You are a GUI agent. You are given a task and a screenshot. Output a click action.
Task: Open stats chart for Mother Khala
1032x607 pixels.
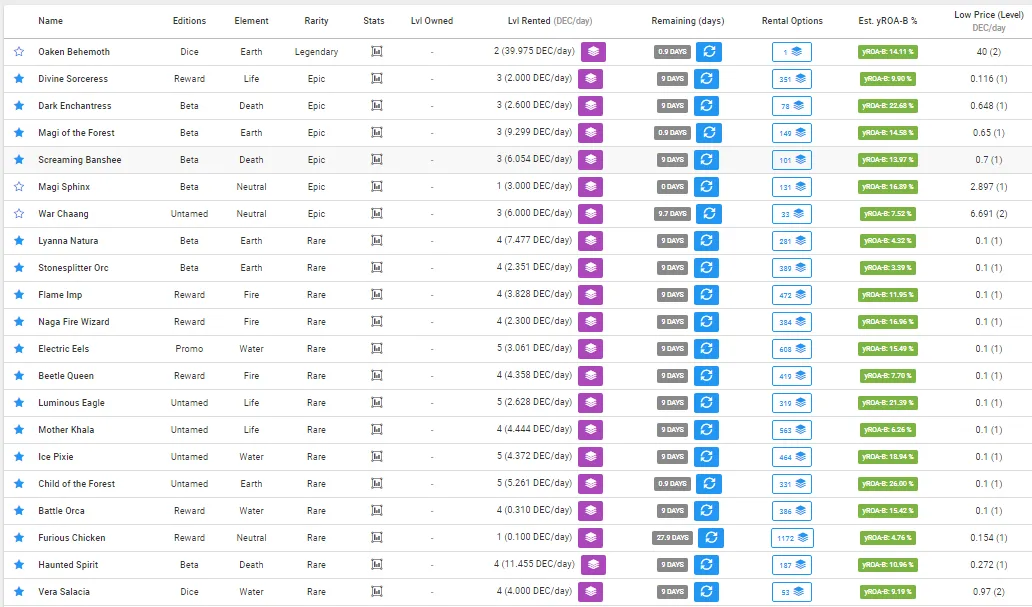tap(376, 429)
